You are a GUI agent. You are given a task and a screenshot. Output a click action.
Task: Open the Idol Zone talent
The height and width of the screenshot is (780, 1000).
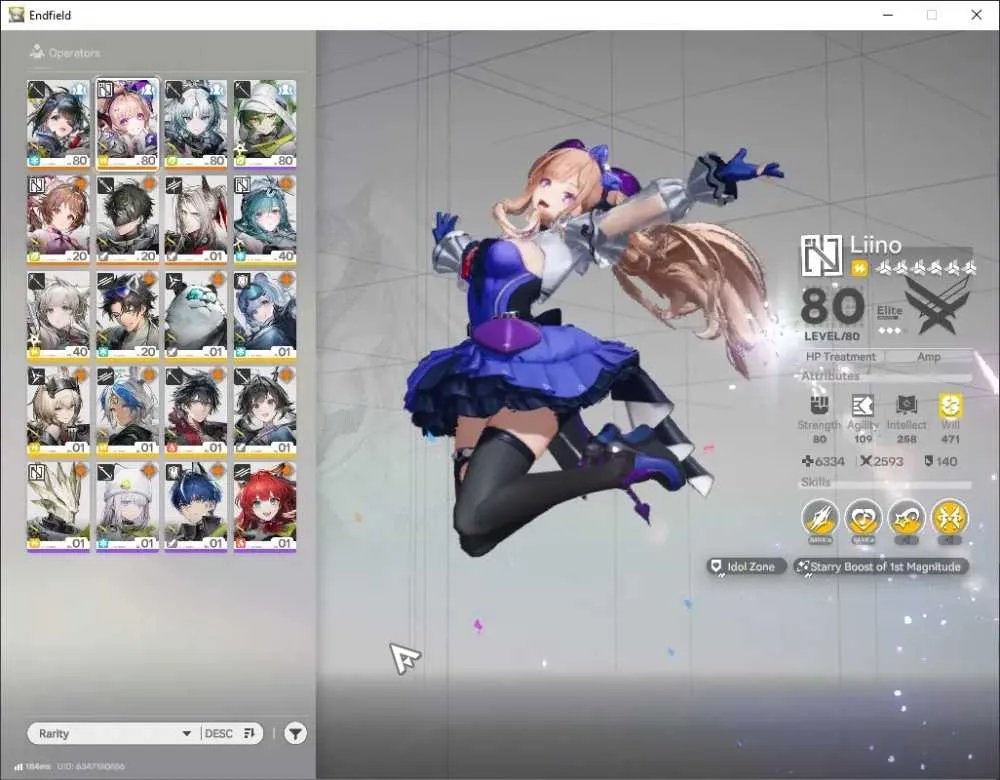tap(746, 566)
